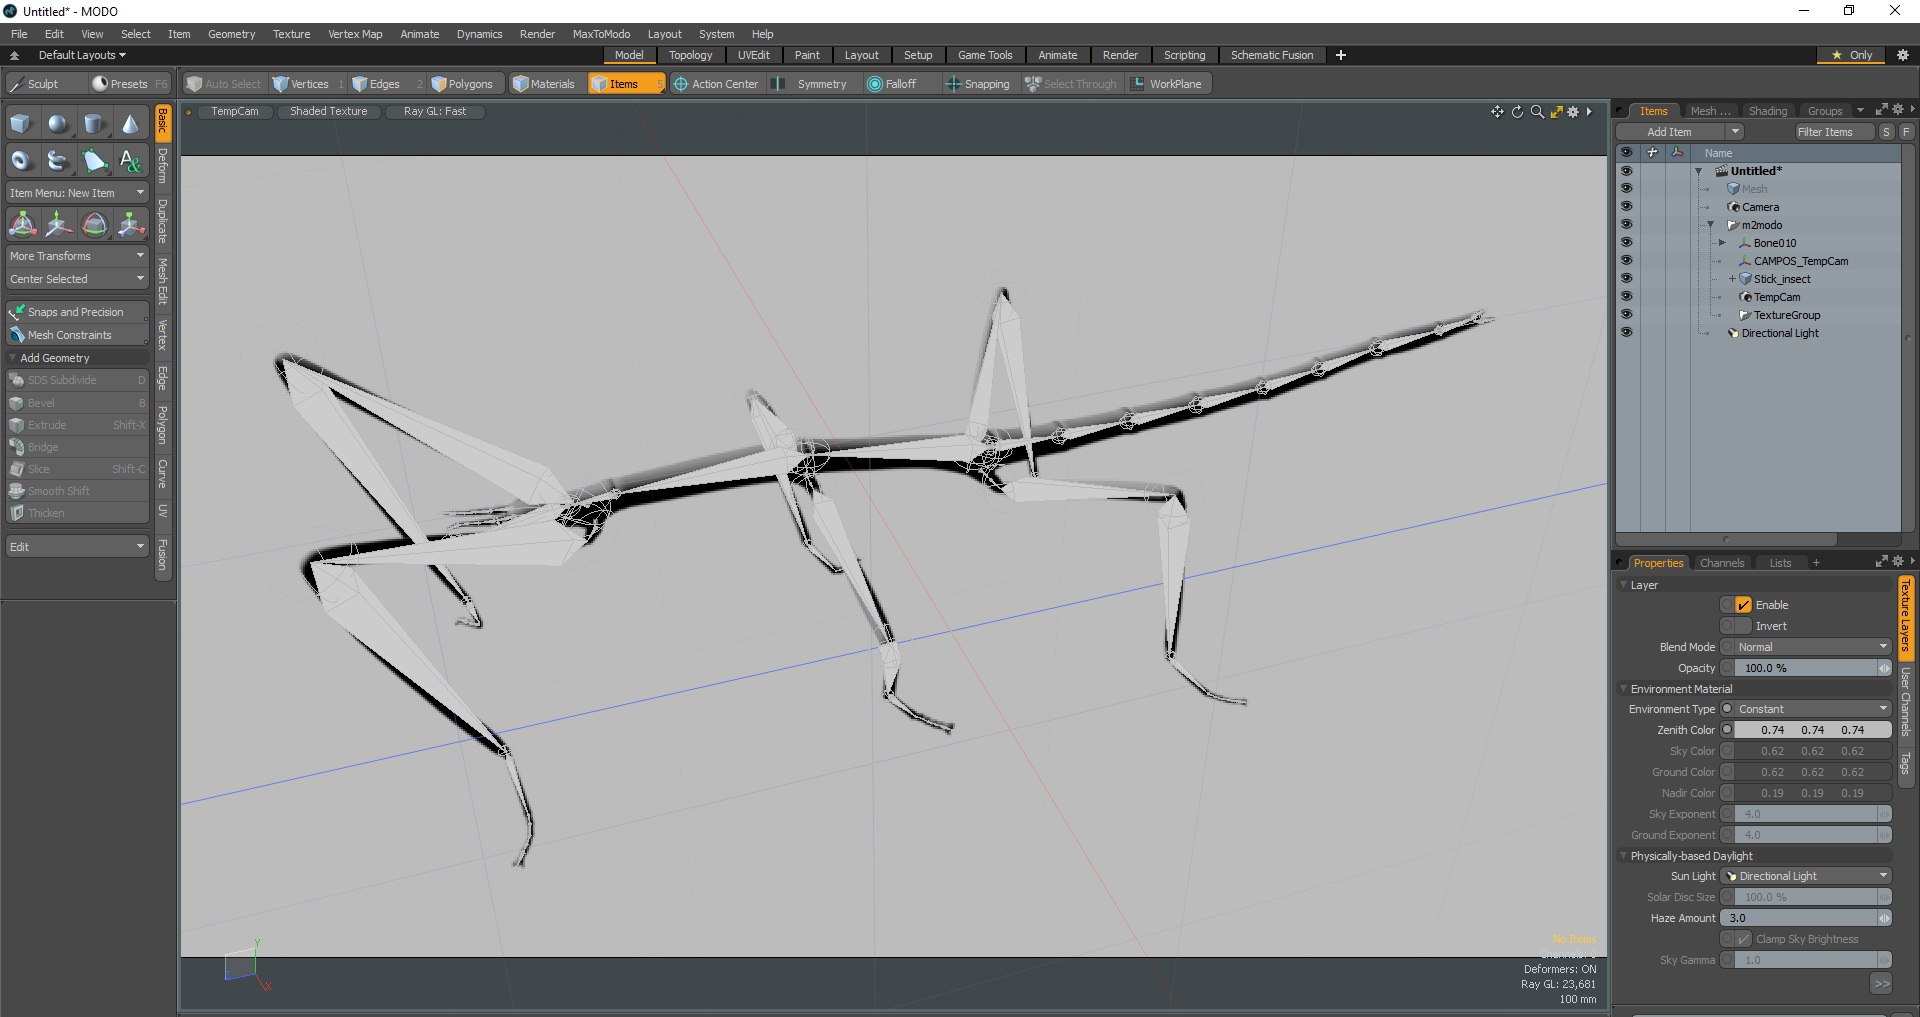Toggle visibility of the Camera item
1920x1017 pixels.
1626,207
